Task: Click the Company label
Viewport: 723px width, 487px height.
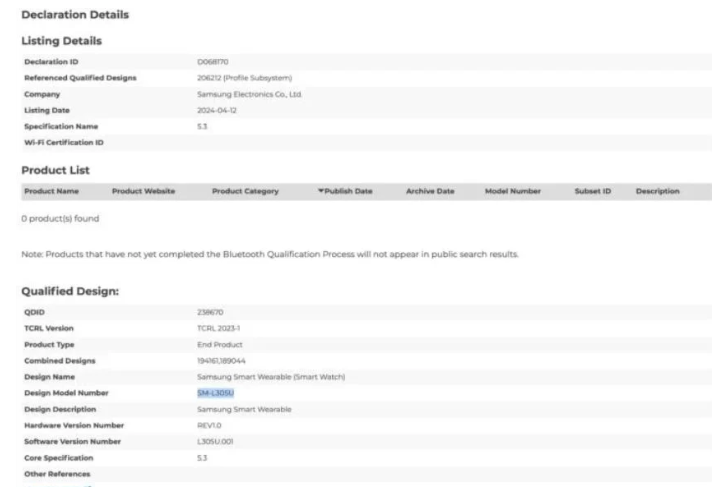Action: (x=42, y=94)
